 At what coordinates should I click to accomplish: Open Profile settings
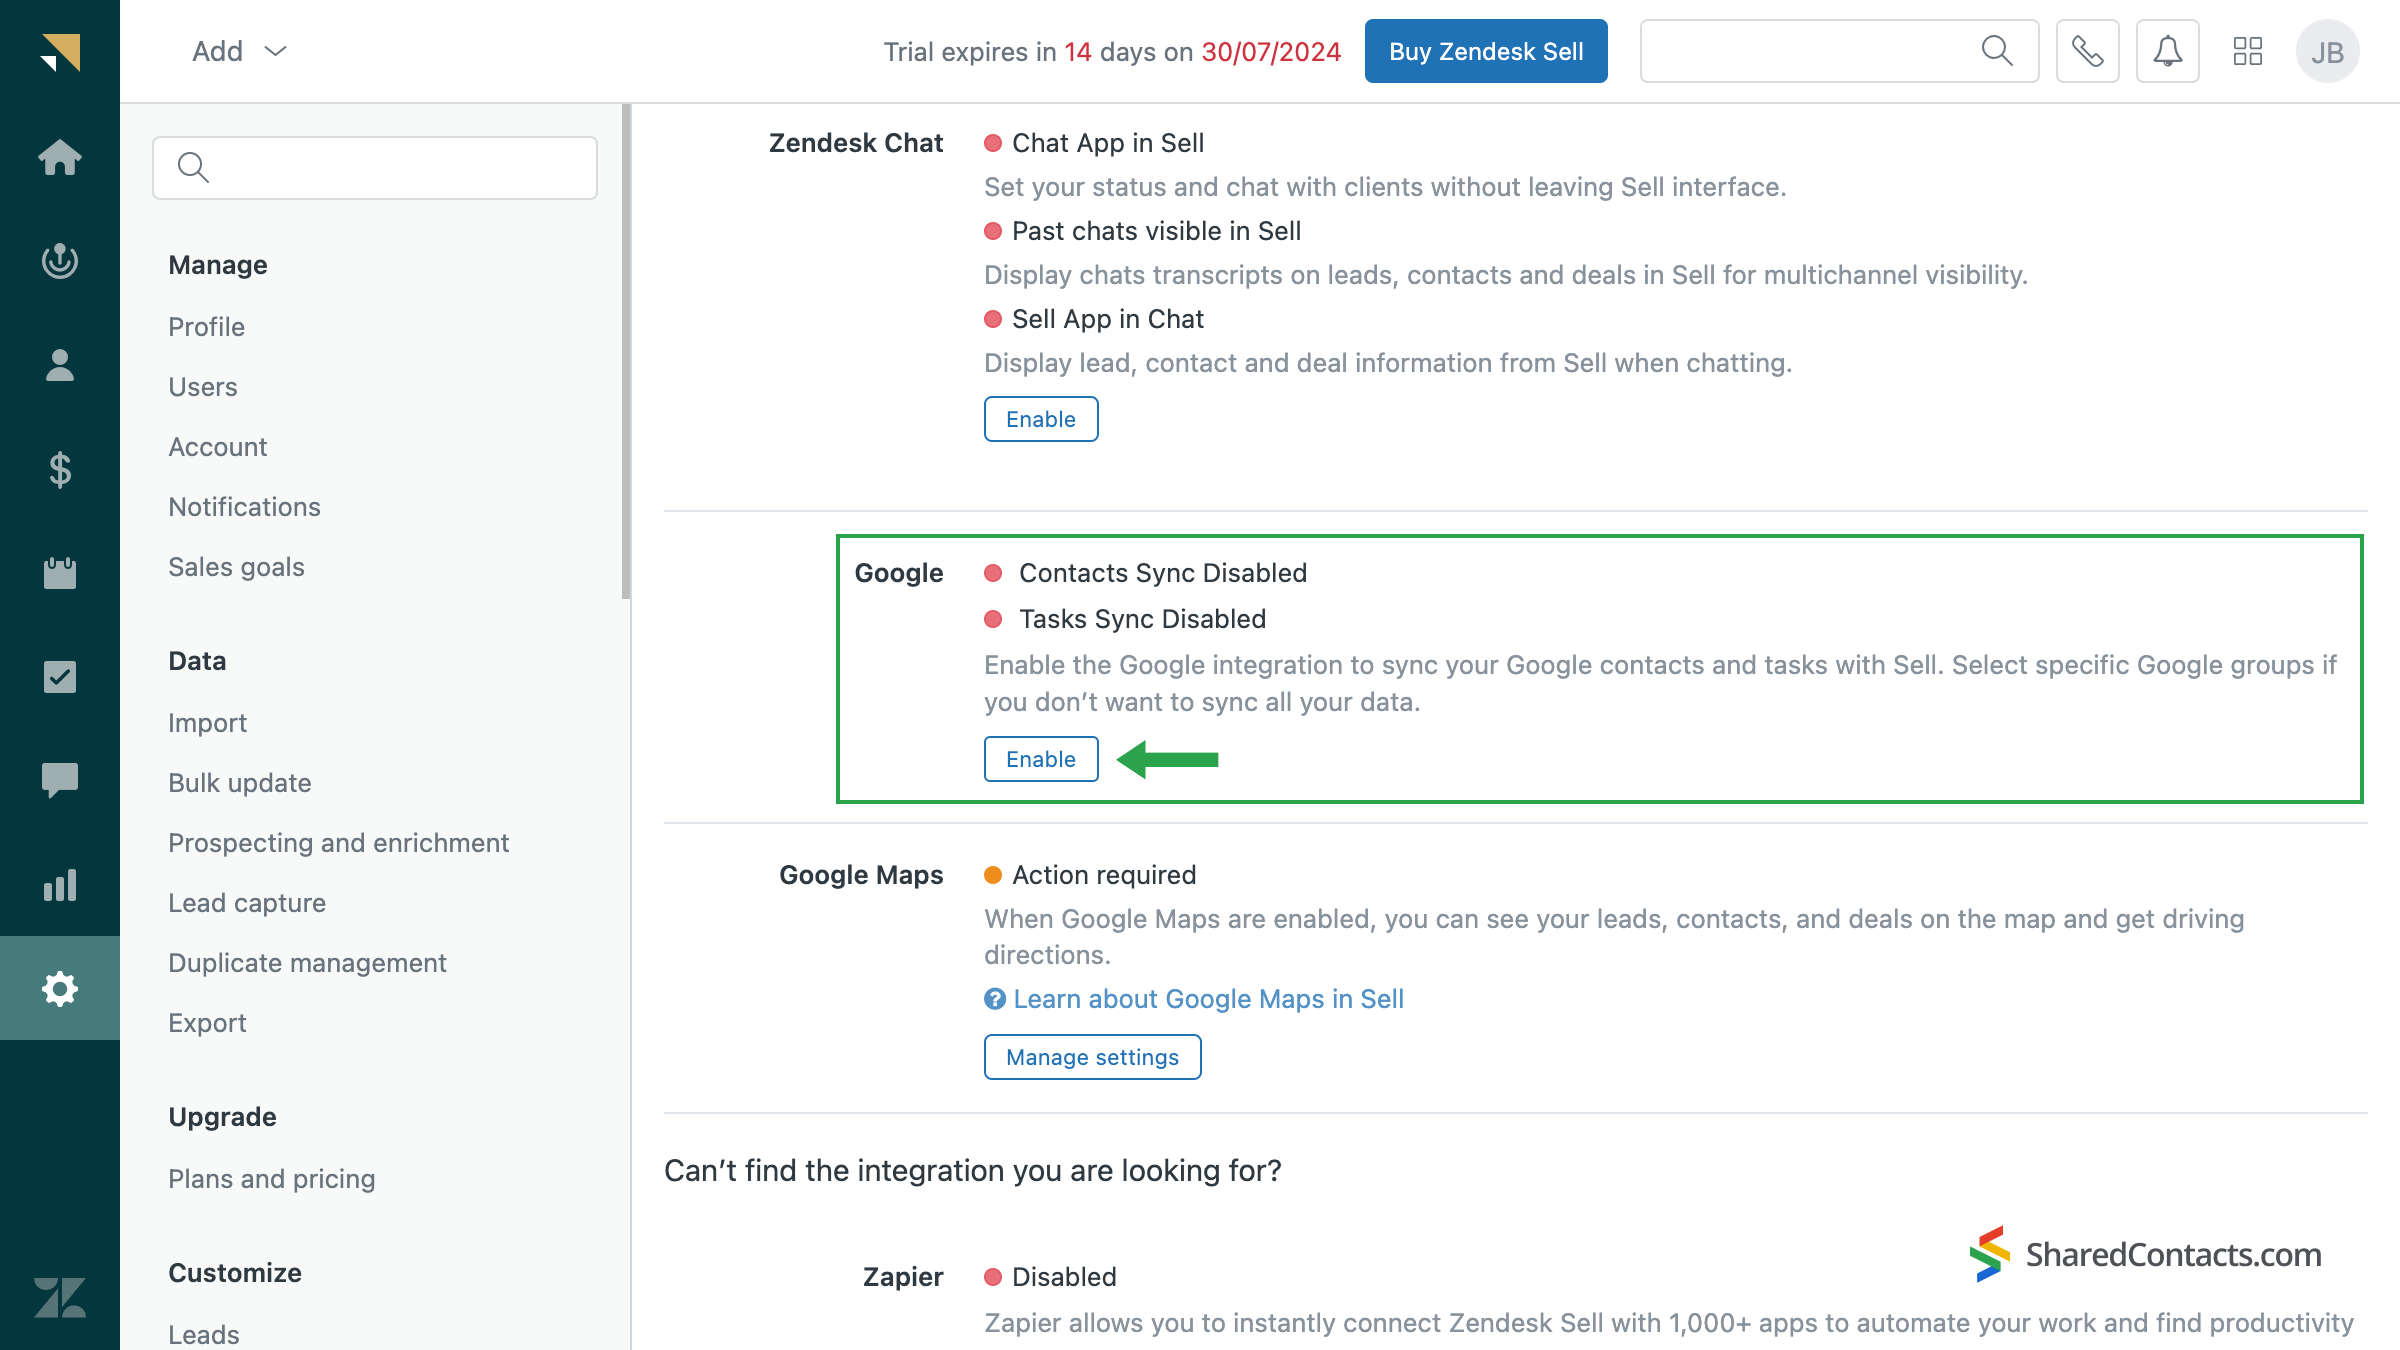207,327
